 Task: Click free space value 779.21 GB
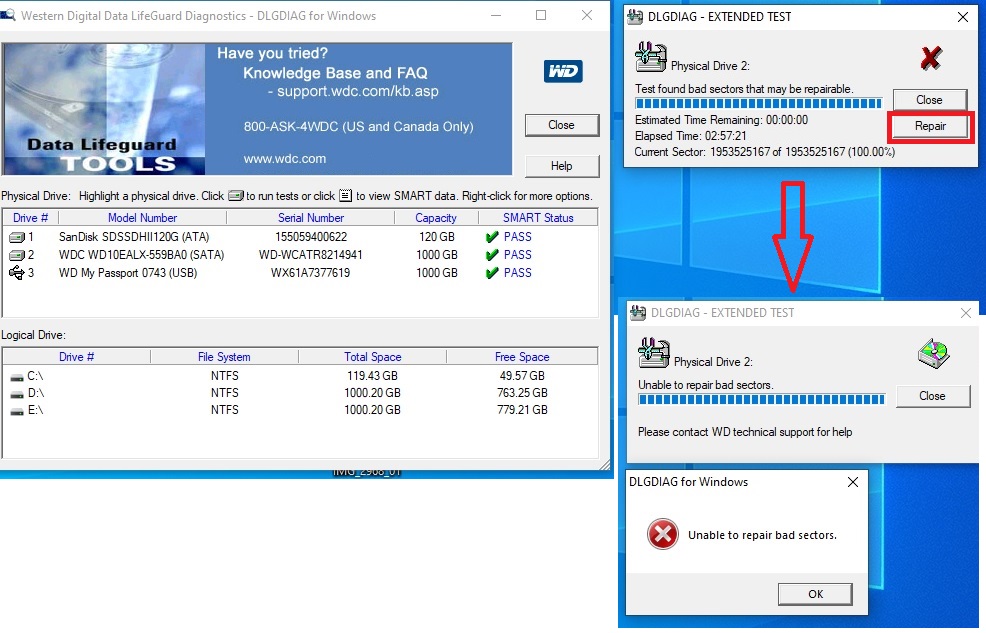point(522,410)
